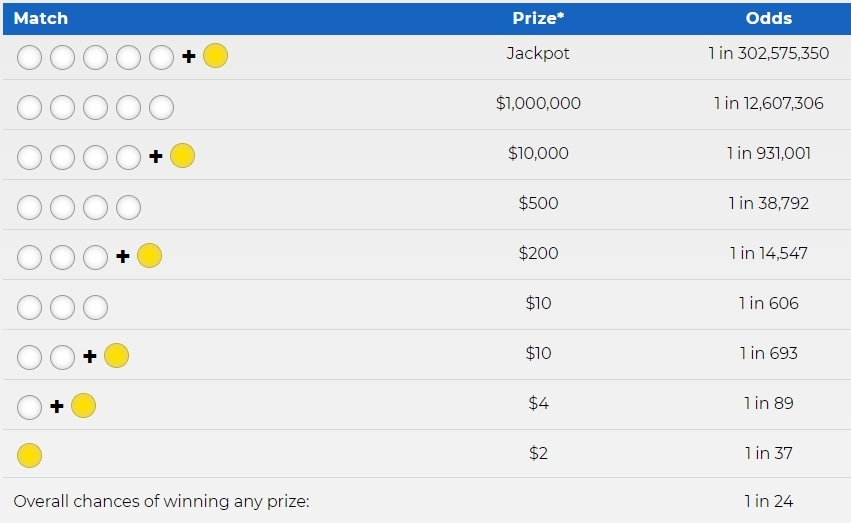851x523 pixels.
Task: Click the odds 1 in 38,792
Action: coord(769,203)
